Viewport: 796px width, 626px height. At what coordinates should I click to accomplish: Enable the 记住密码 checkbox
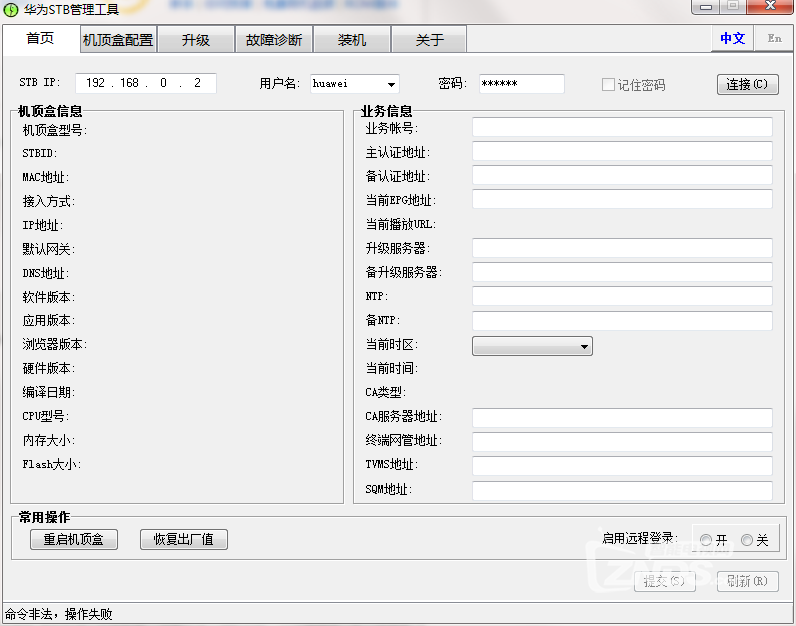coord(608,84)
